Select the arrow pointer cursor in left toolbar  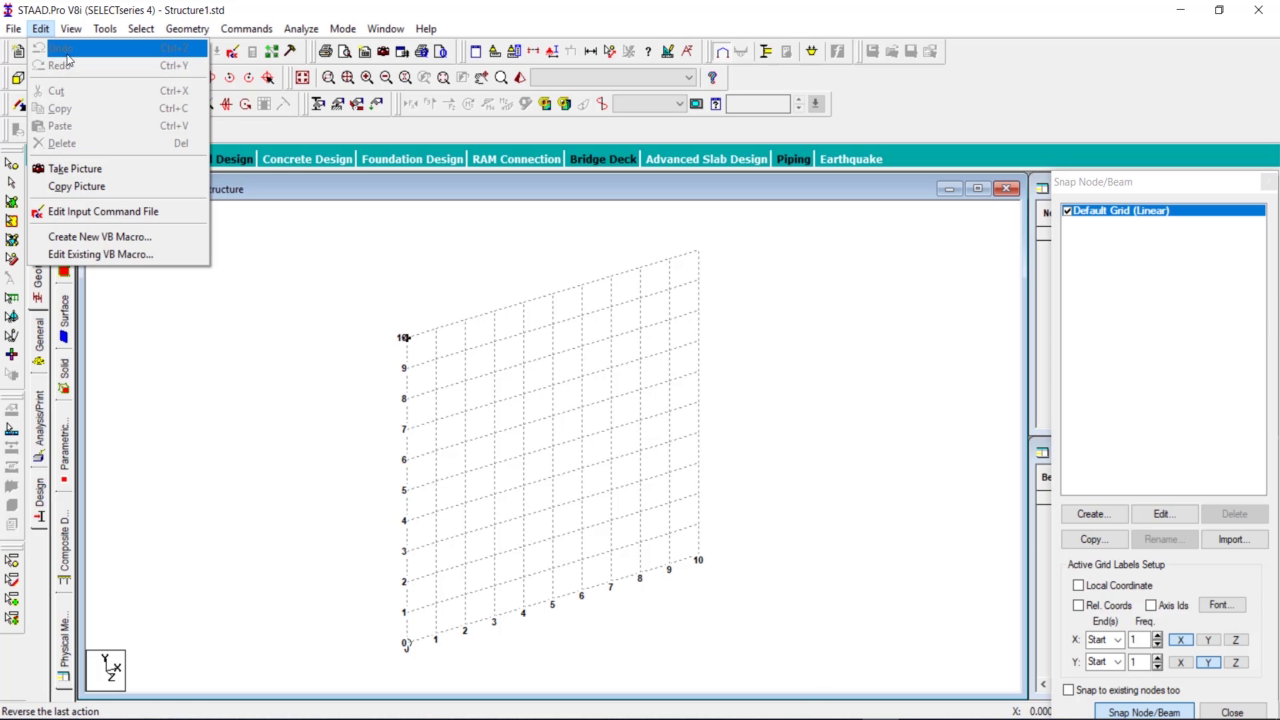(12, 182)
